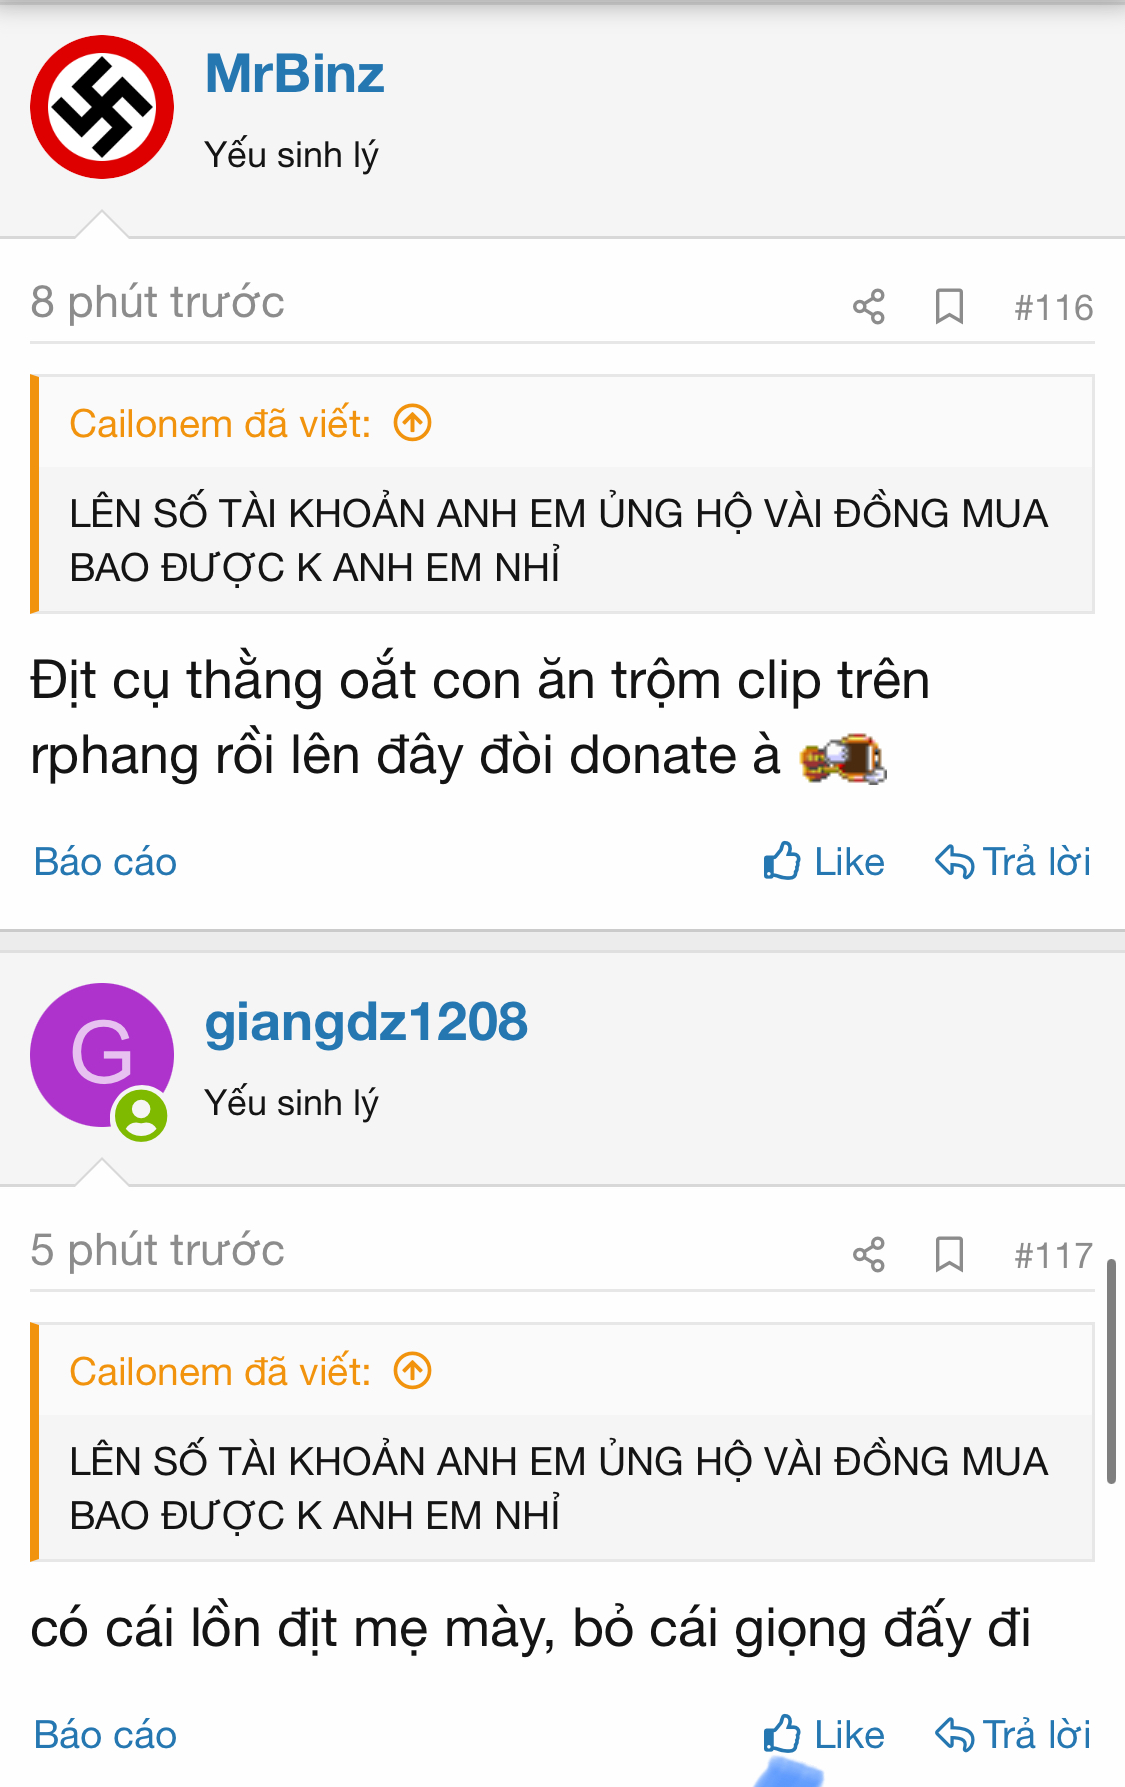This screenshot has width=1125, height=1787.
Task: Open post permalink #117
Action: click(x=1053, y=1255)
